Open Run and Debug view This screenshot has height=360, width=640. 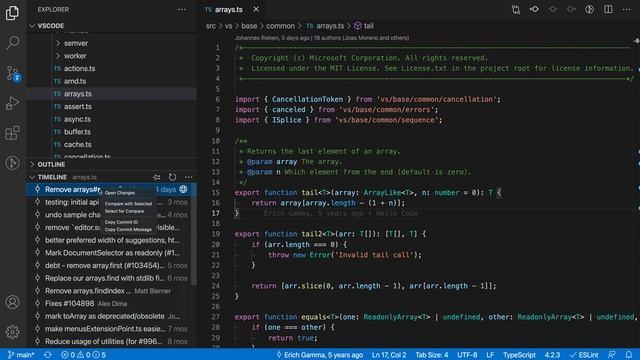coord(12,103)
